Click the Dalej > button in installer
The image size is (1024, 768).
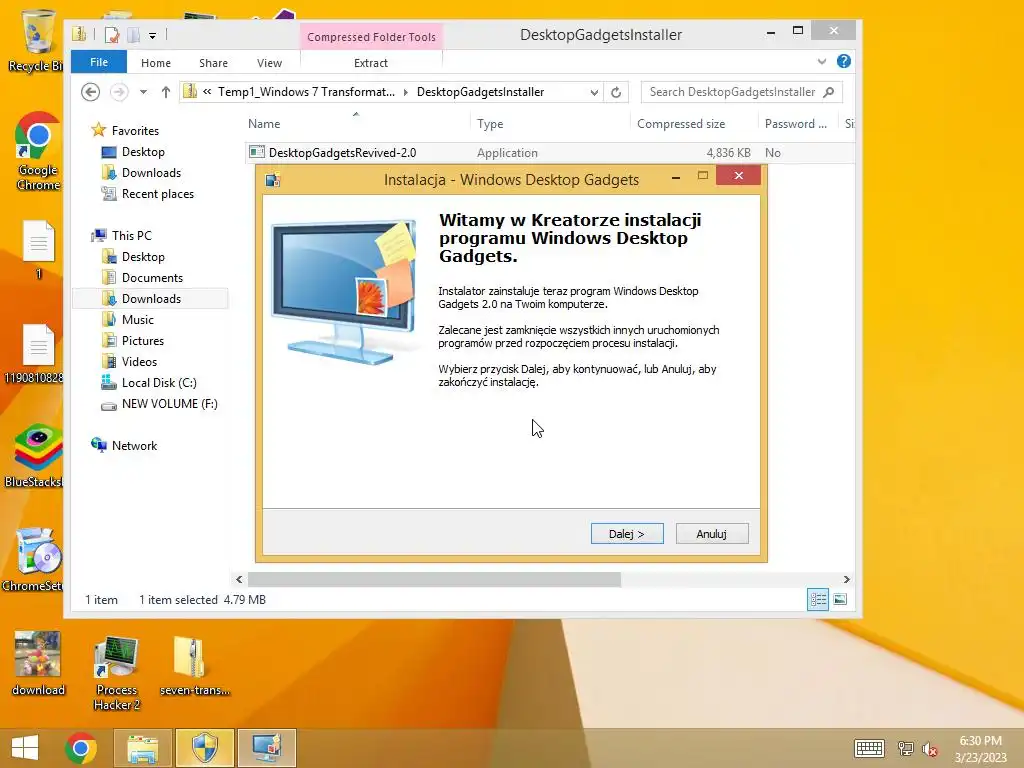[627, 534]
